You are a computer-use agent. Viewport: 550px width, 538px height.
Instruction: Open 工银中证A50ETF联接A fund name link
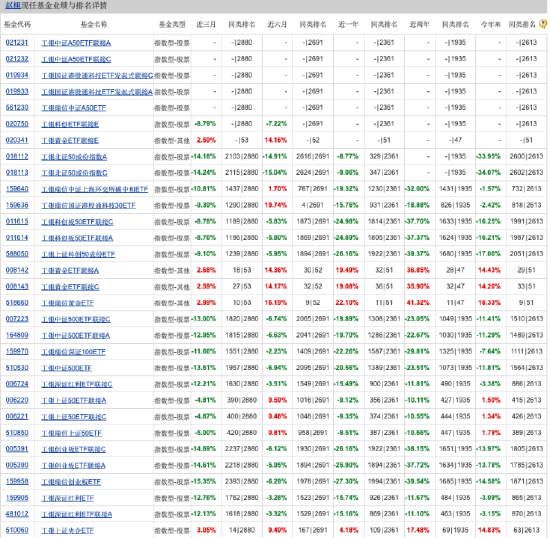pyautogui.click(x=76, y=43)
